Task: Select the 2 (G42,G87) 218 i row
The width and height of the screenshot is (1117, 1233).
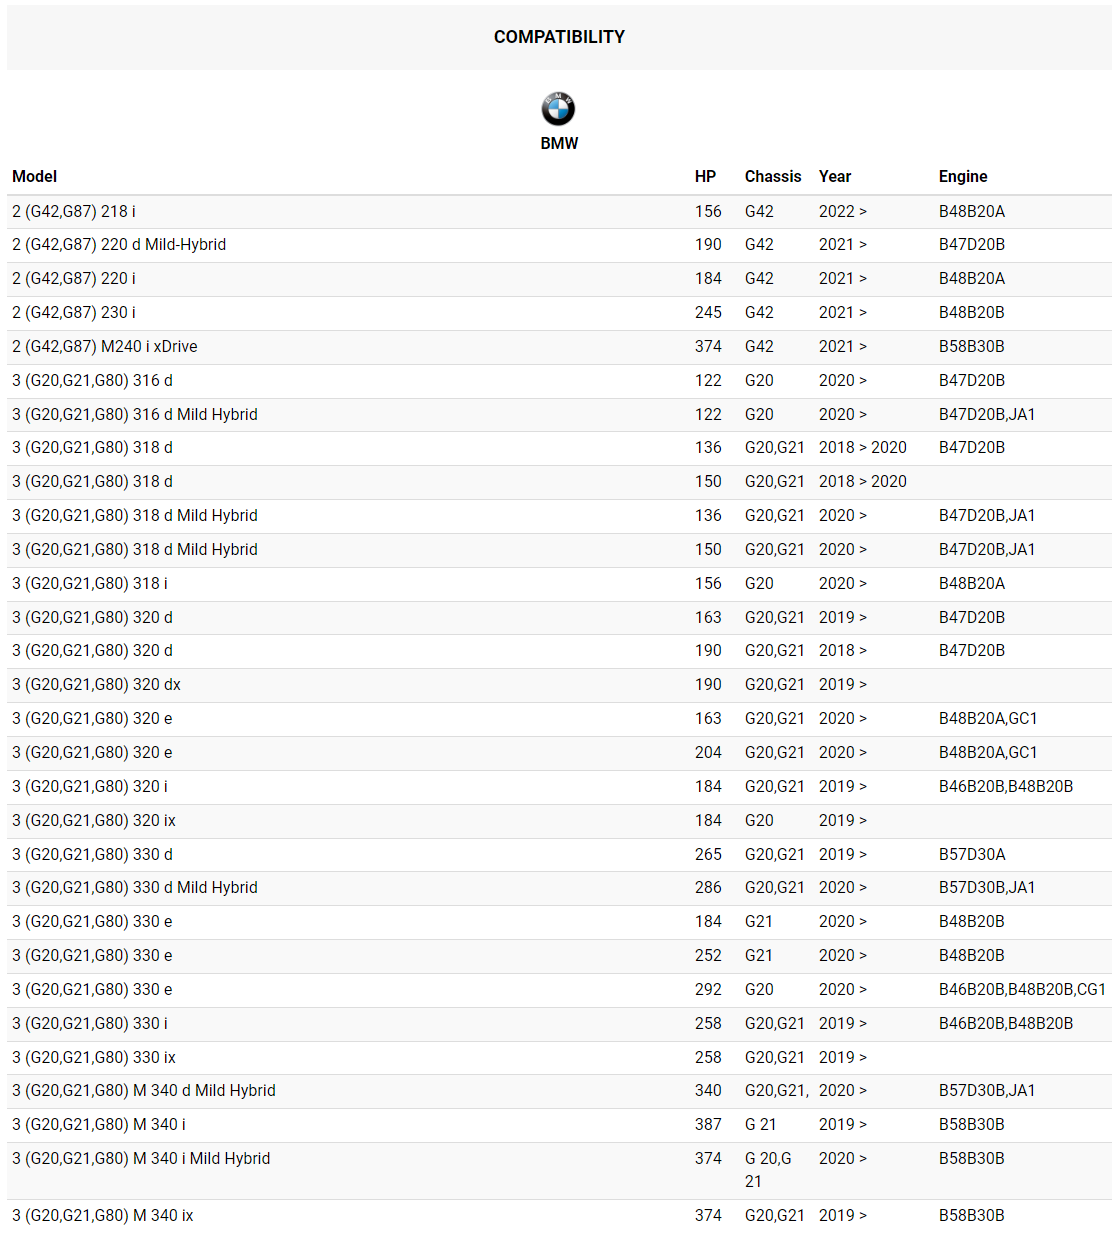Action: pyautogui.click(x=559, y=212)
